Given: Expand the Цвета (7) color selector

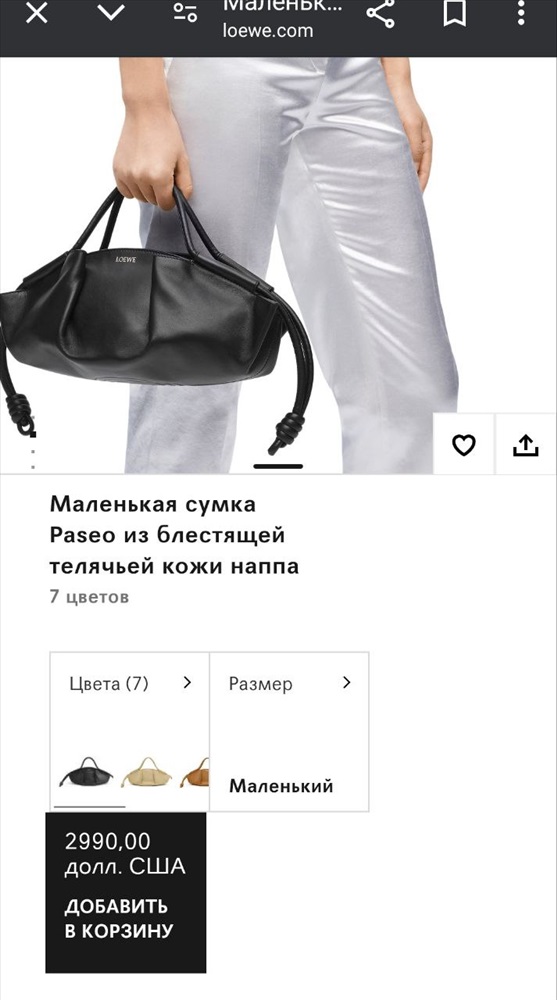Looking at the screenshot, I should (130, 684).
